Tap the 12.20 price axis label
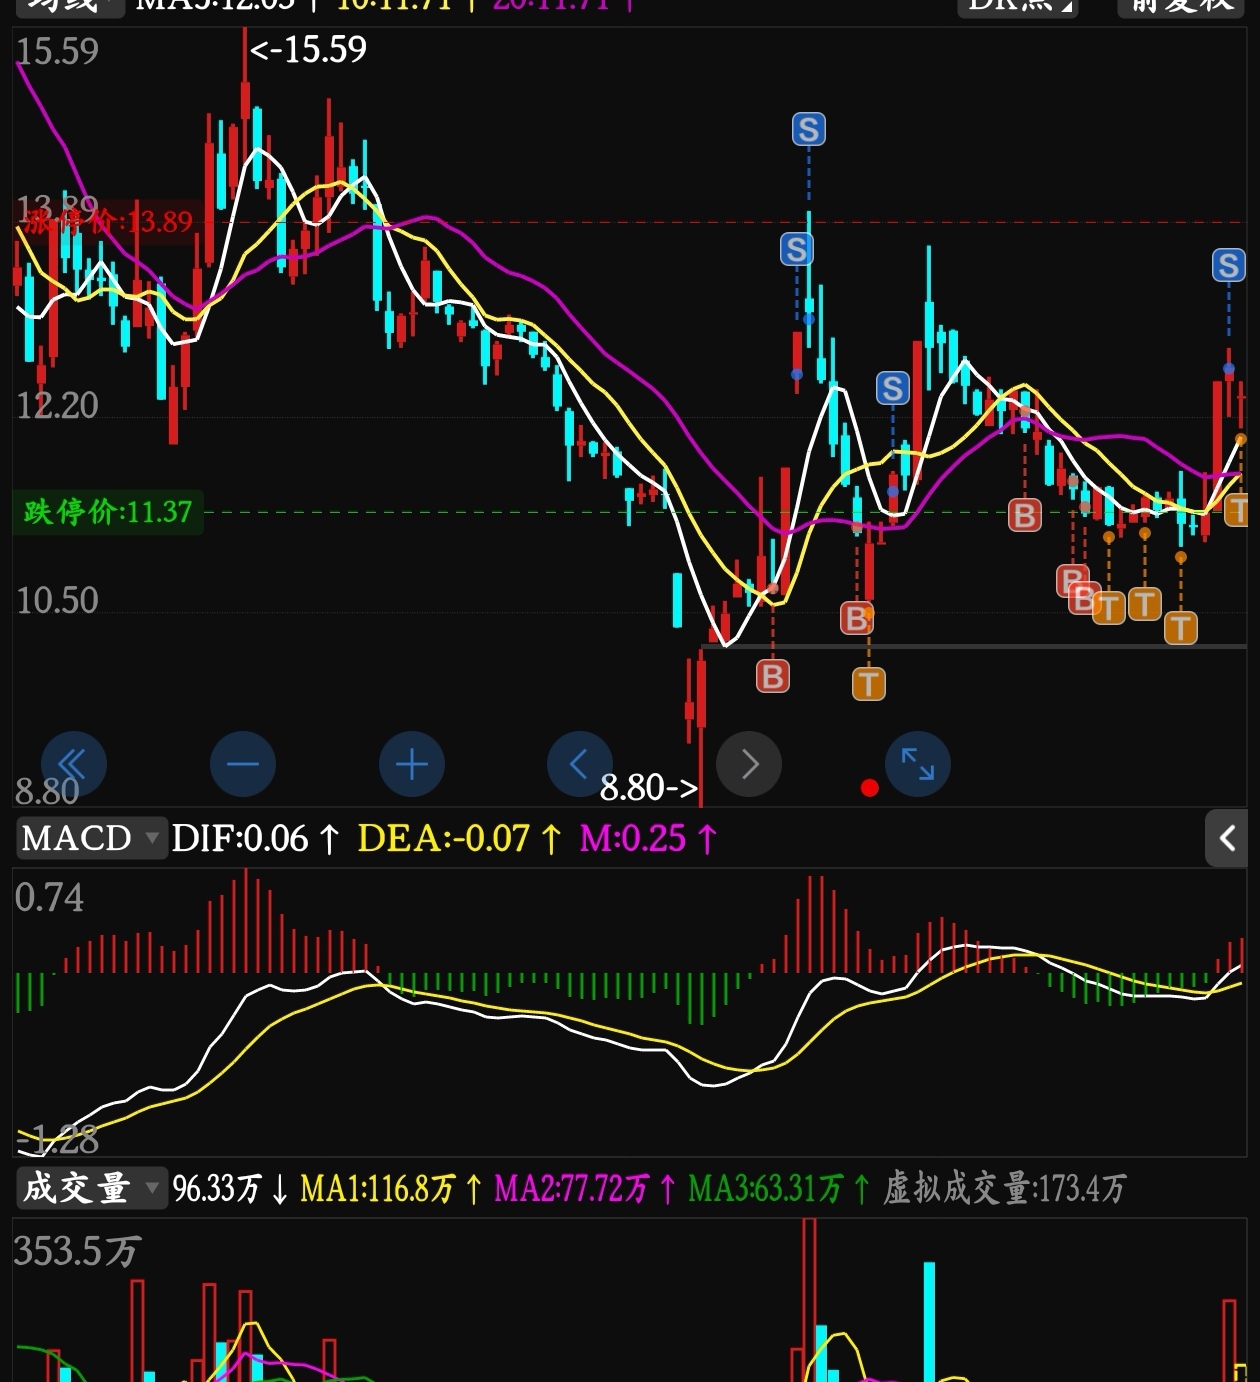Screen dimensions: 1260x1382 pyautogui.click(x=57, y=406)
